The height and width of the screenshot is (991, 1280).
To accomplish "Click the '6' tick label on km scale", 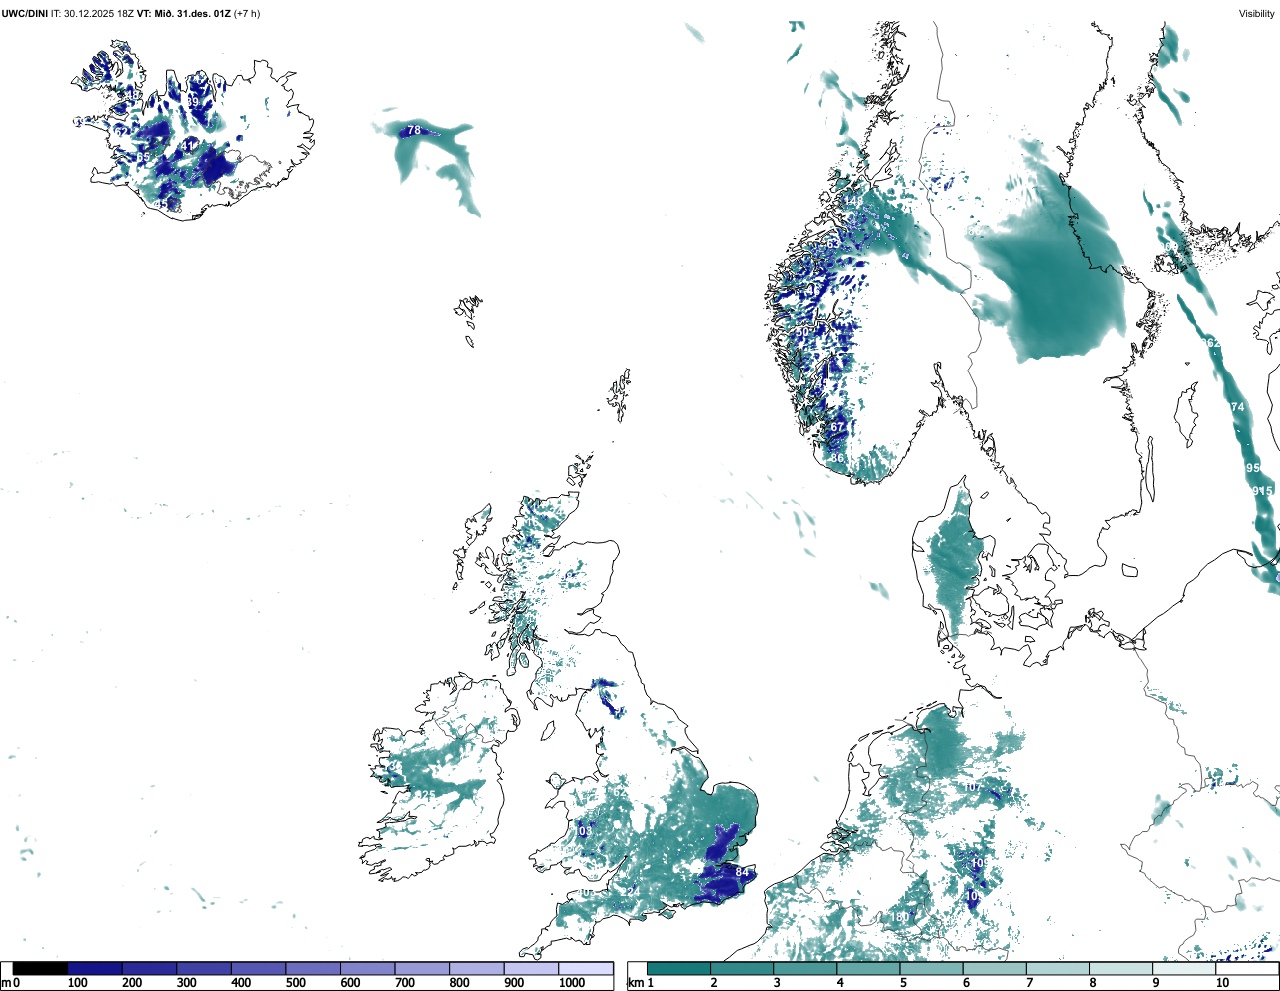I will (x=966, y=984).
